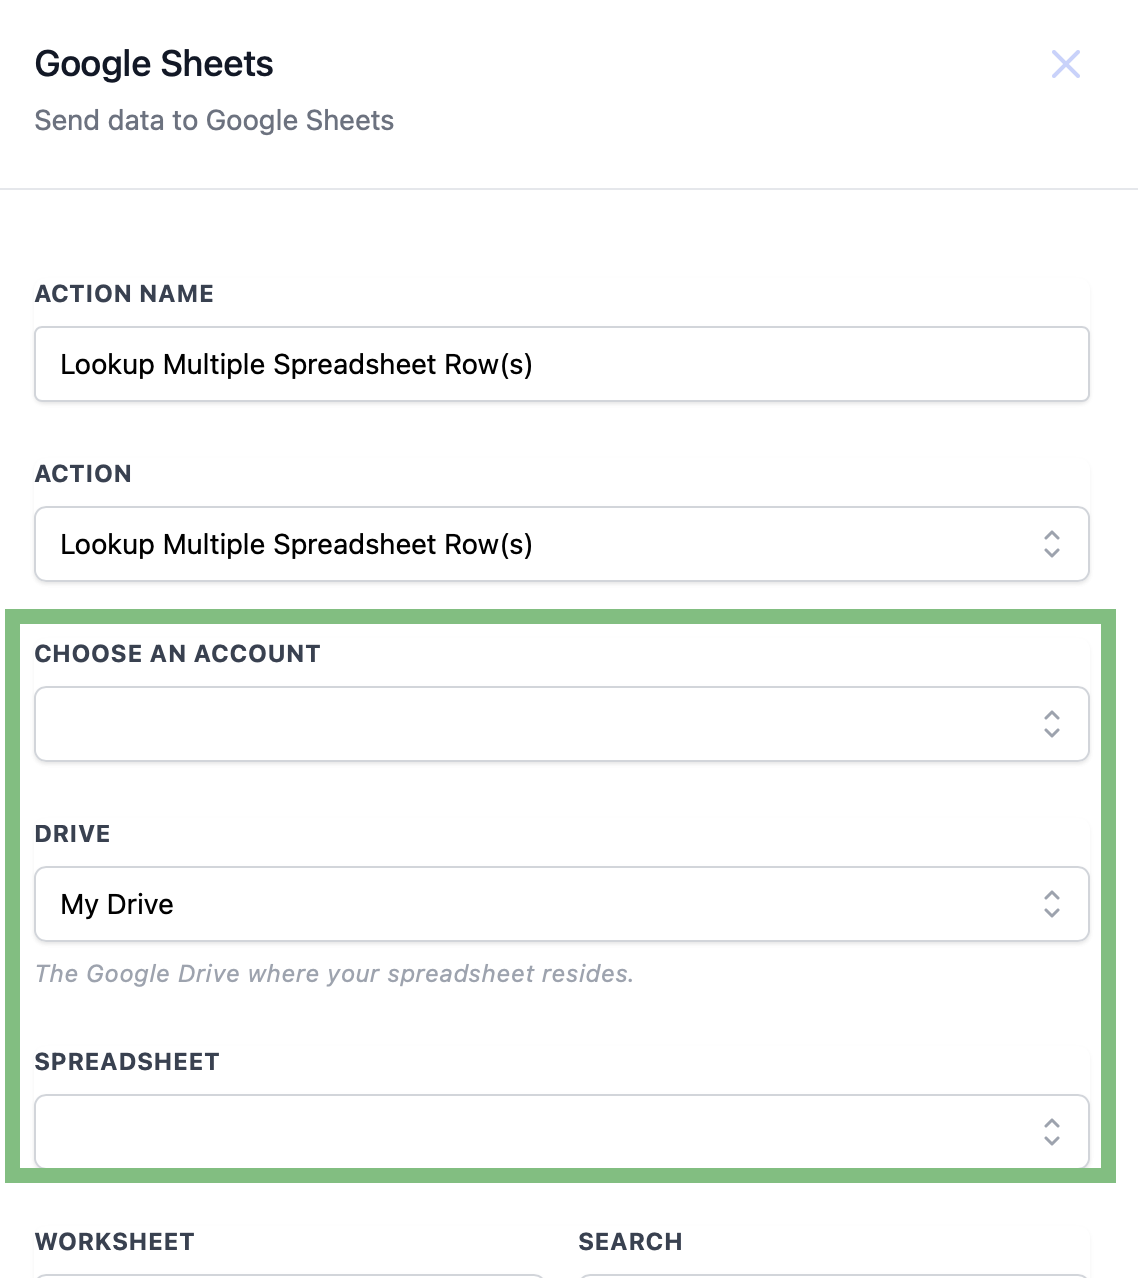Open the Drive dropdown showing My Drive
Image resolution: width=1138 pixels, height=1278 pixels.
pyautogui.click(x=562, y=904)
